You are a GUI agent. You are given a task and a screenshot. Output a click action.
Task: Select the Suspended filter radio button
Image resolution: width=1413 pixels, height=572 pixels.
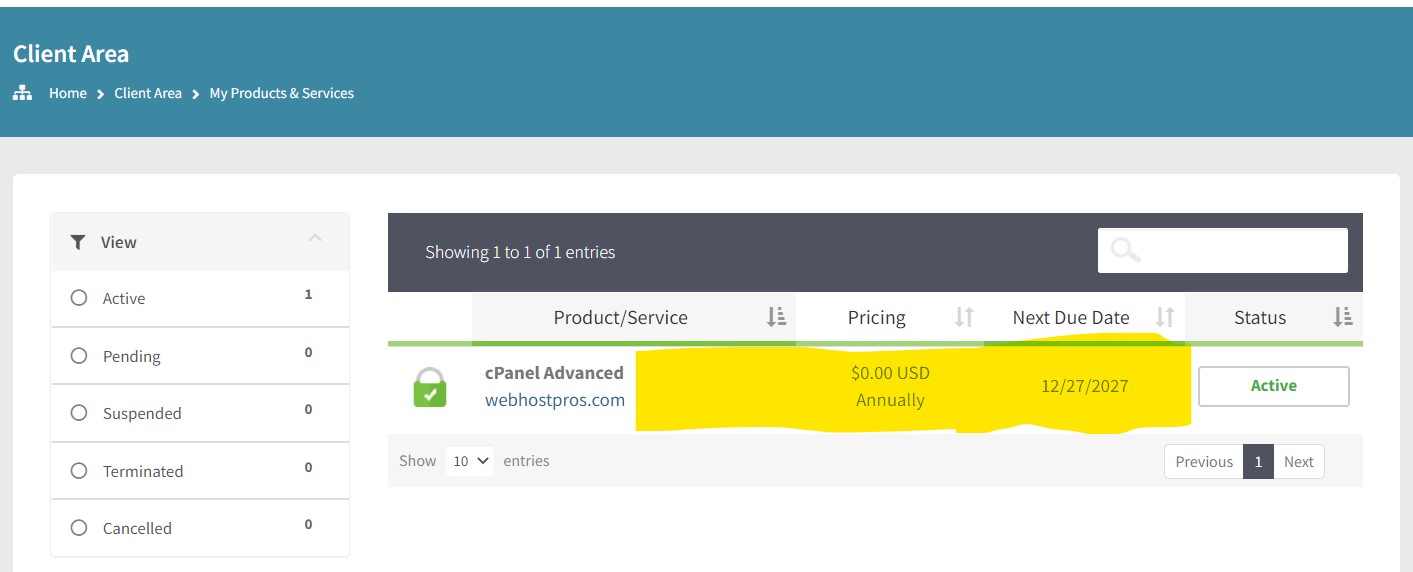tap(79, 413)
